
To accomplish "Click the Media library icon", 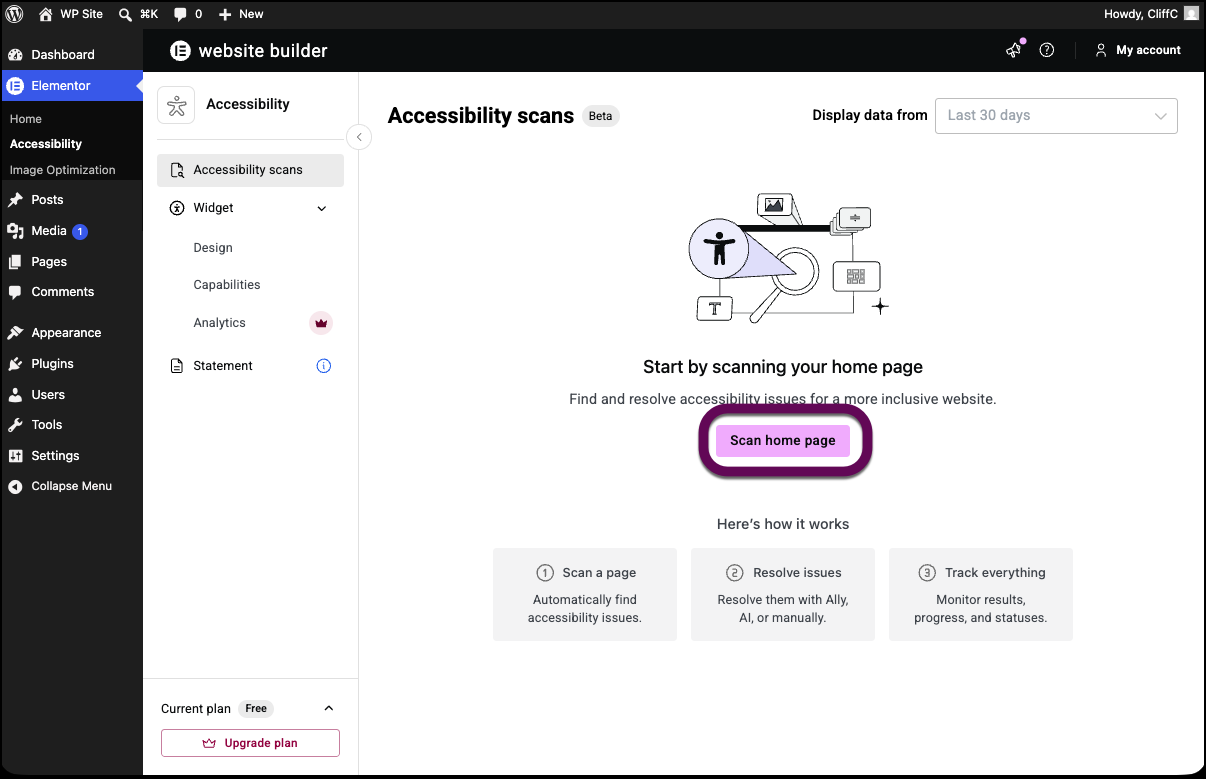I will click(15, 231).
